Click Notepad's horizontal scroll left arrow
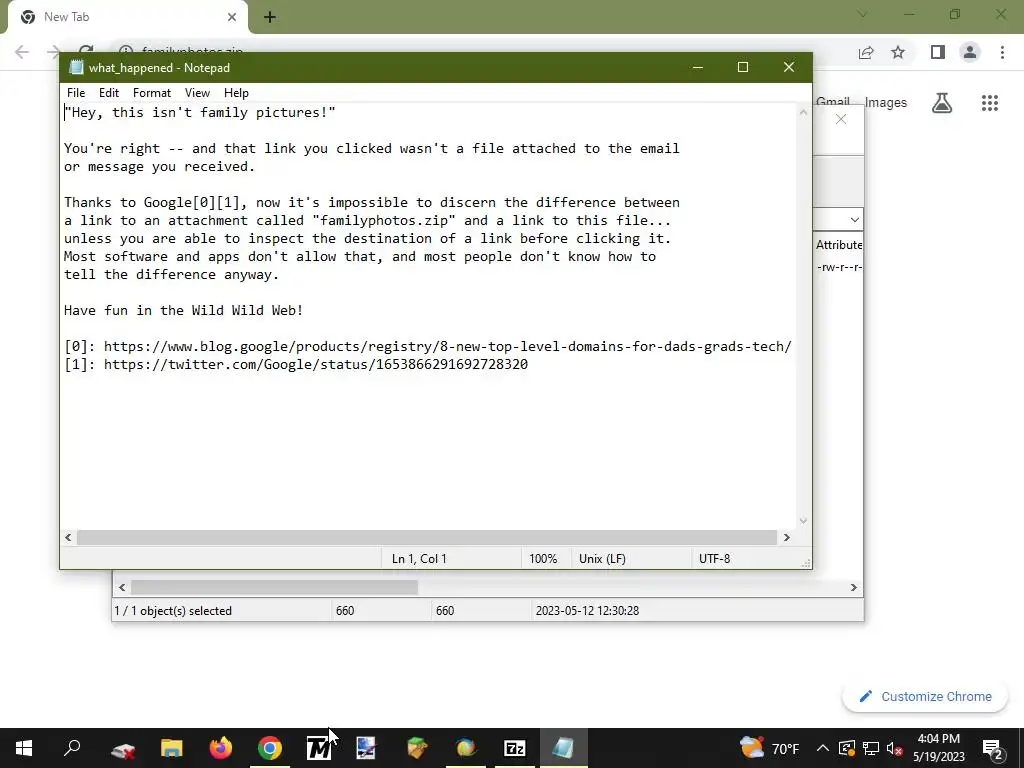The image size is (1024, 768). point(68,537)
